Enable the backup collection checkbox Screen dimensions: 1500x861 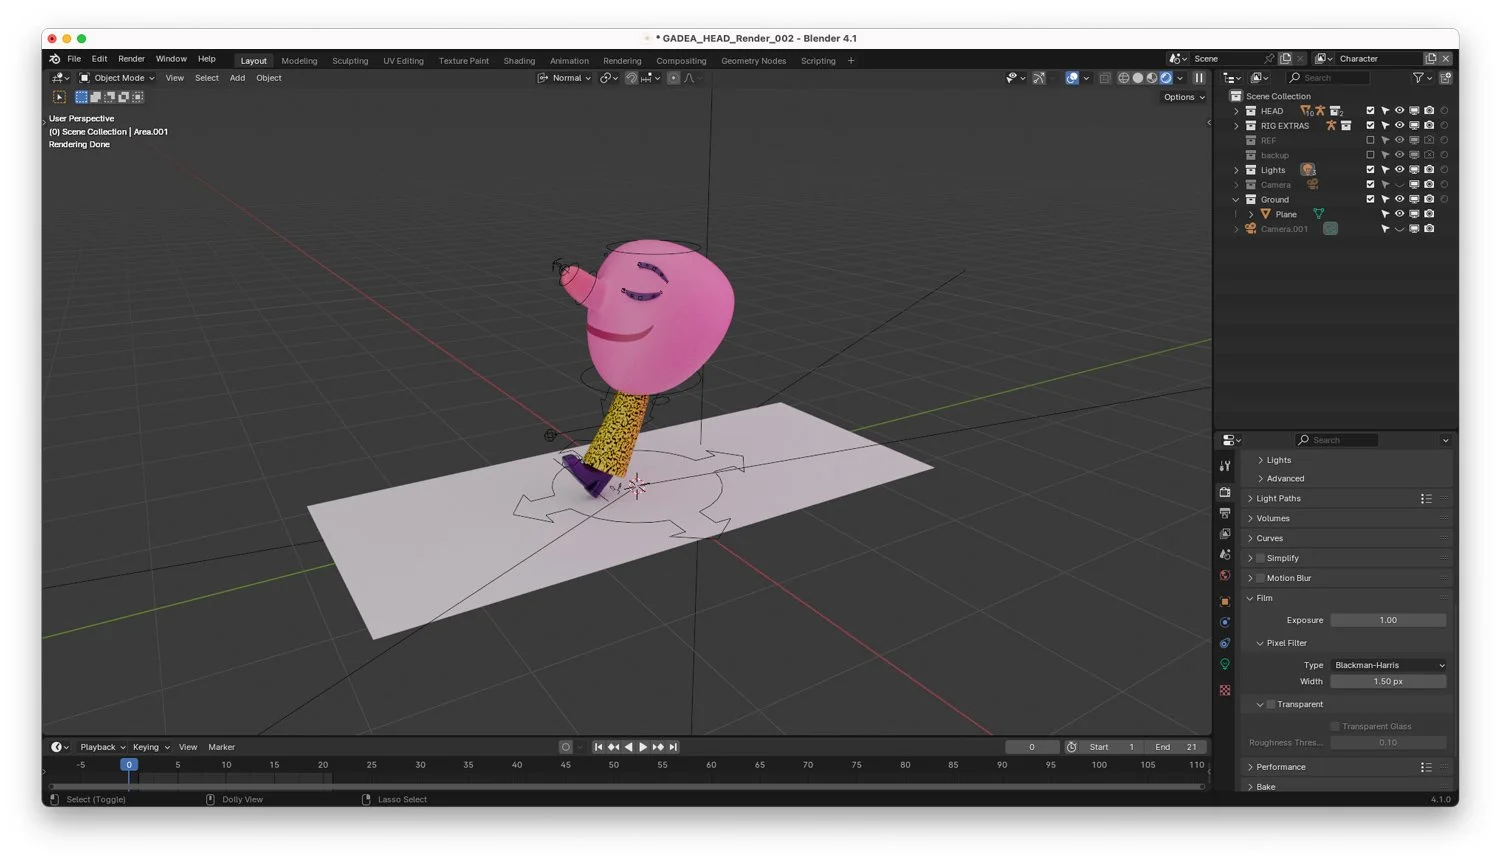click(1370, 155)
